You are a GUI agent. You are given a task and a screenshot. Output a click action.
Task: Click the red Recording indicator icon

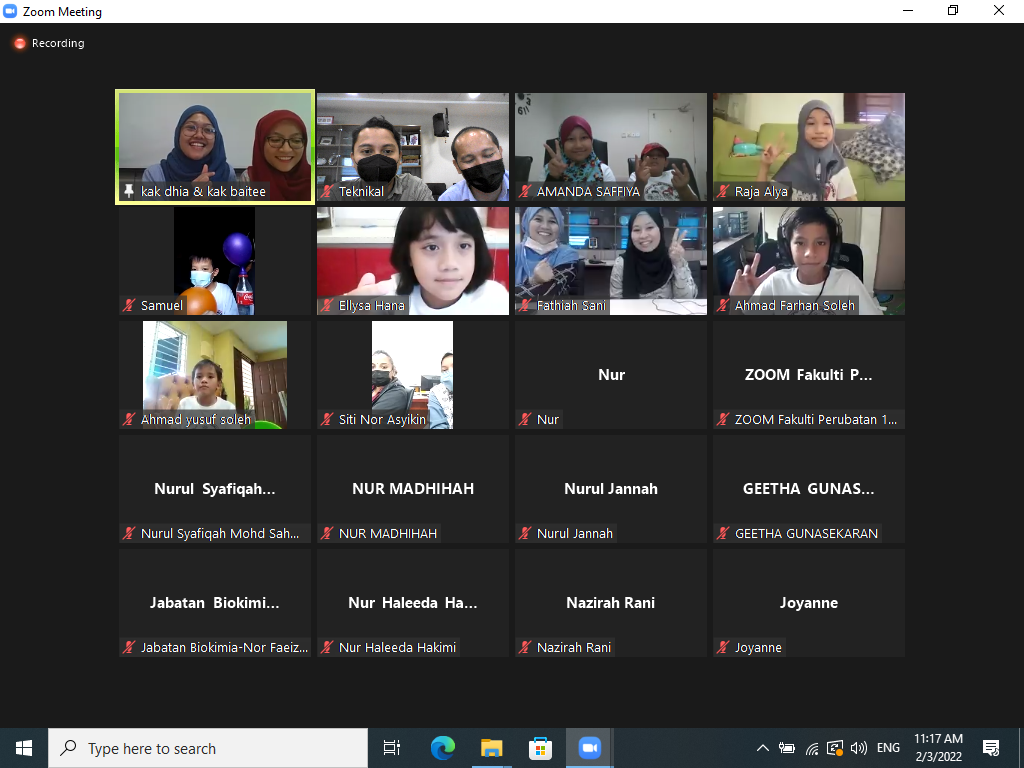pyautogui.click(x=19, y=44)
